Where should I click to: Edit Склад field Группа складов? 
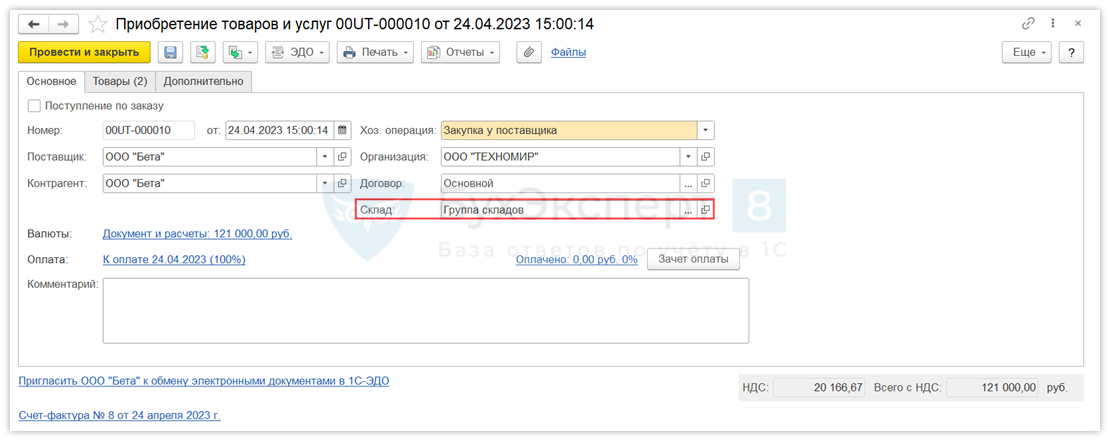pyautogui.click(x=560, y=210)
